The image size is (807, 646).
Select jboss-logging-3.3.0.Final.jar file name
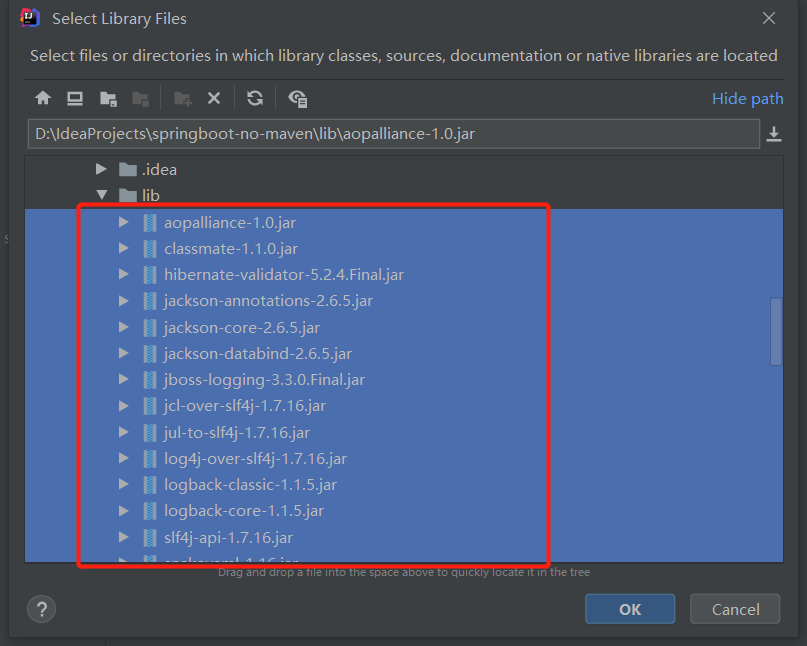tap(264, 380)
